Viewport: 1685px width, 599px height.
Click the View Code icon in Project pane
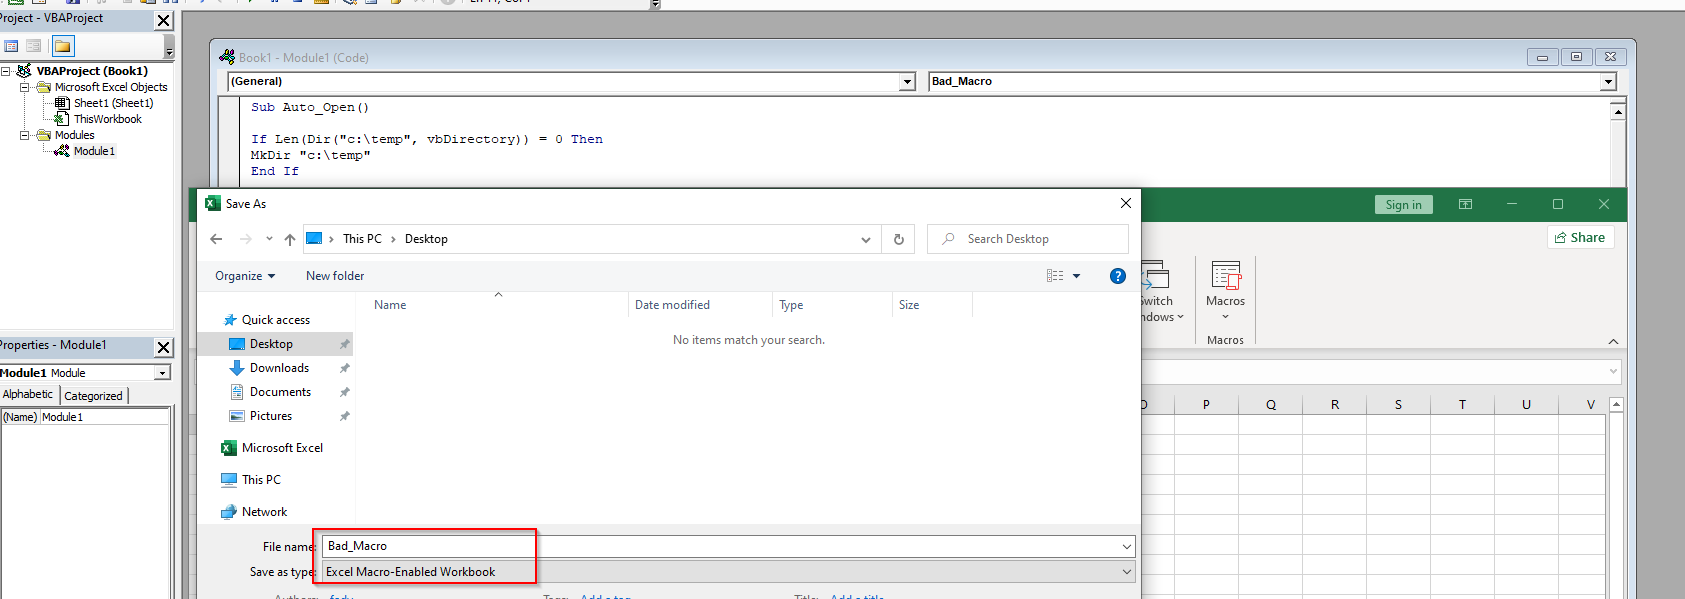[x=11, y=46]
